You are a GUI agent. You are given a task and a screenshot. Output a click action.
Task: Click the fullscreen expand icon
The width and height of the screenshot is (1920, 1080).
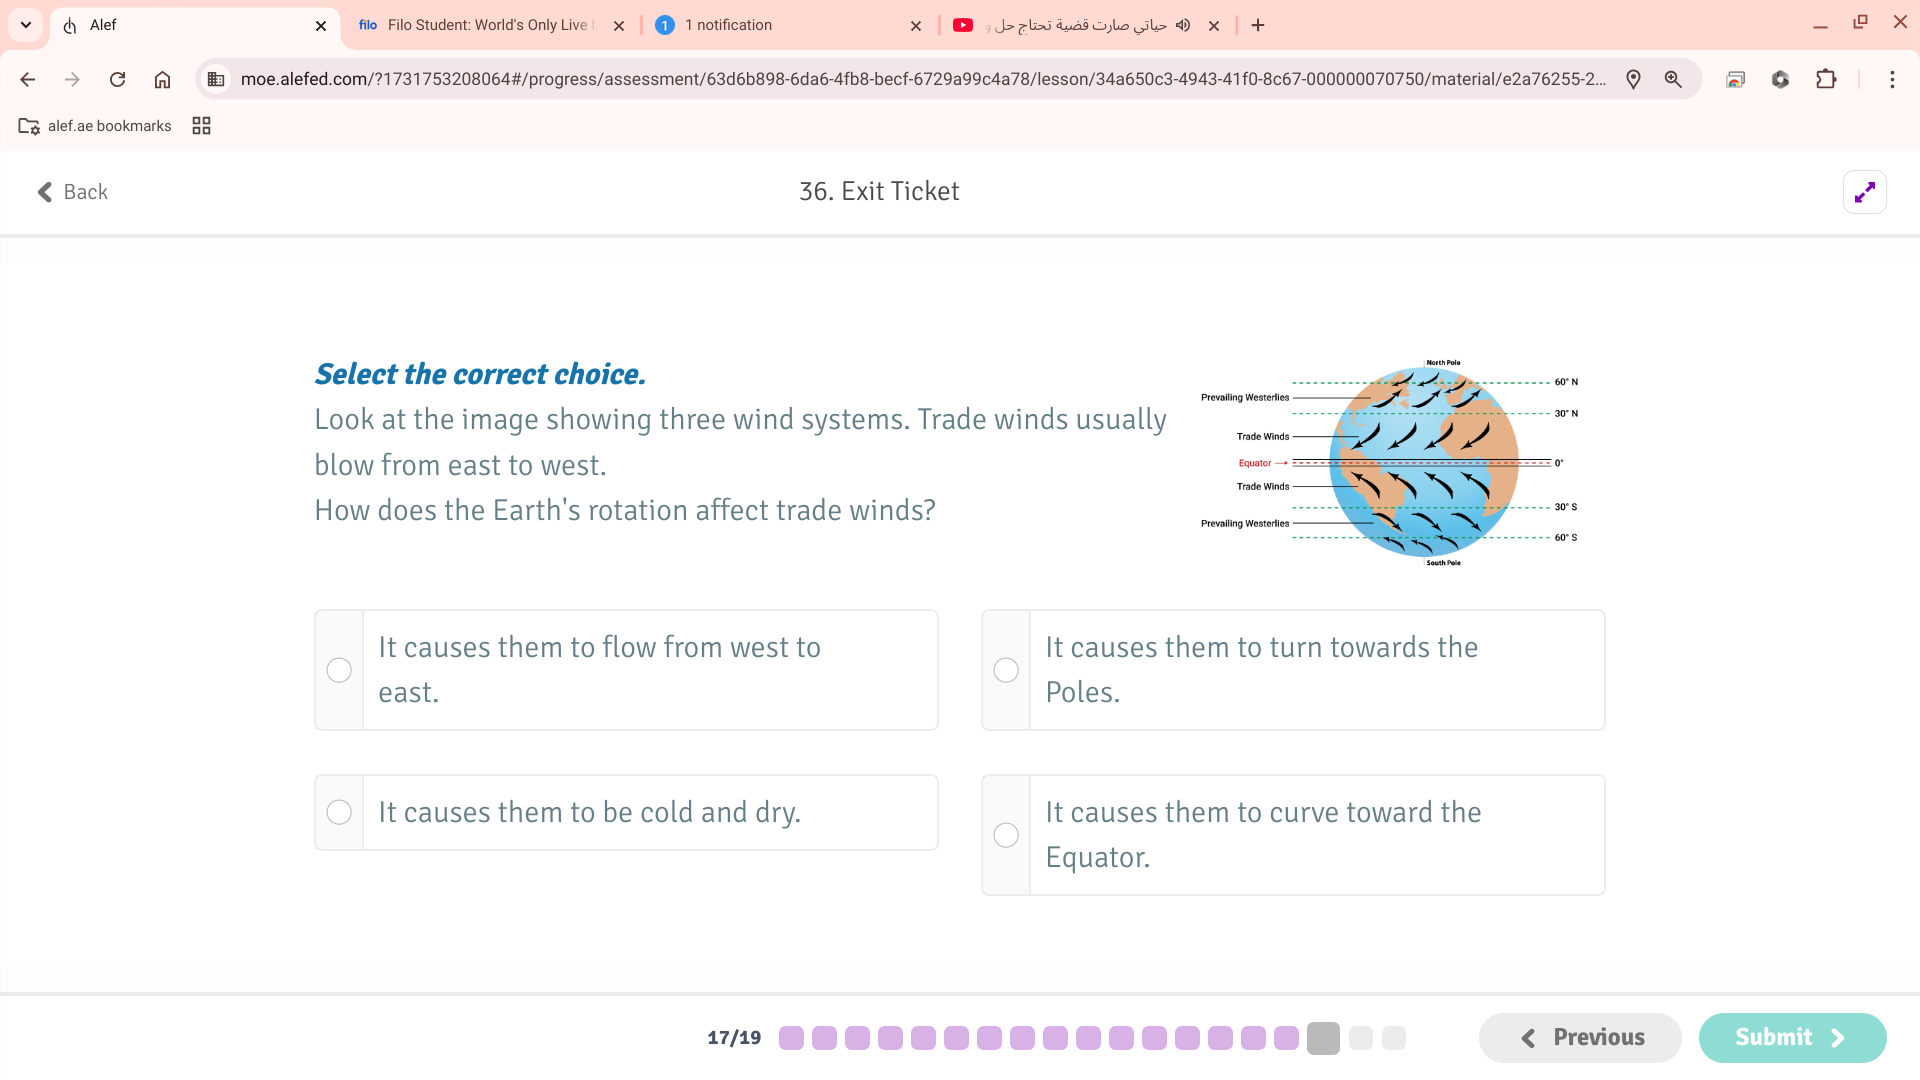[1864, 192]
